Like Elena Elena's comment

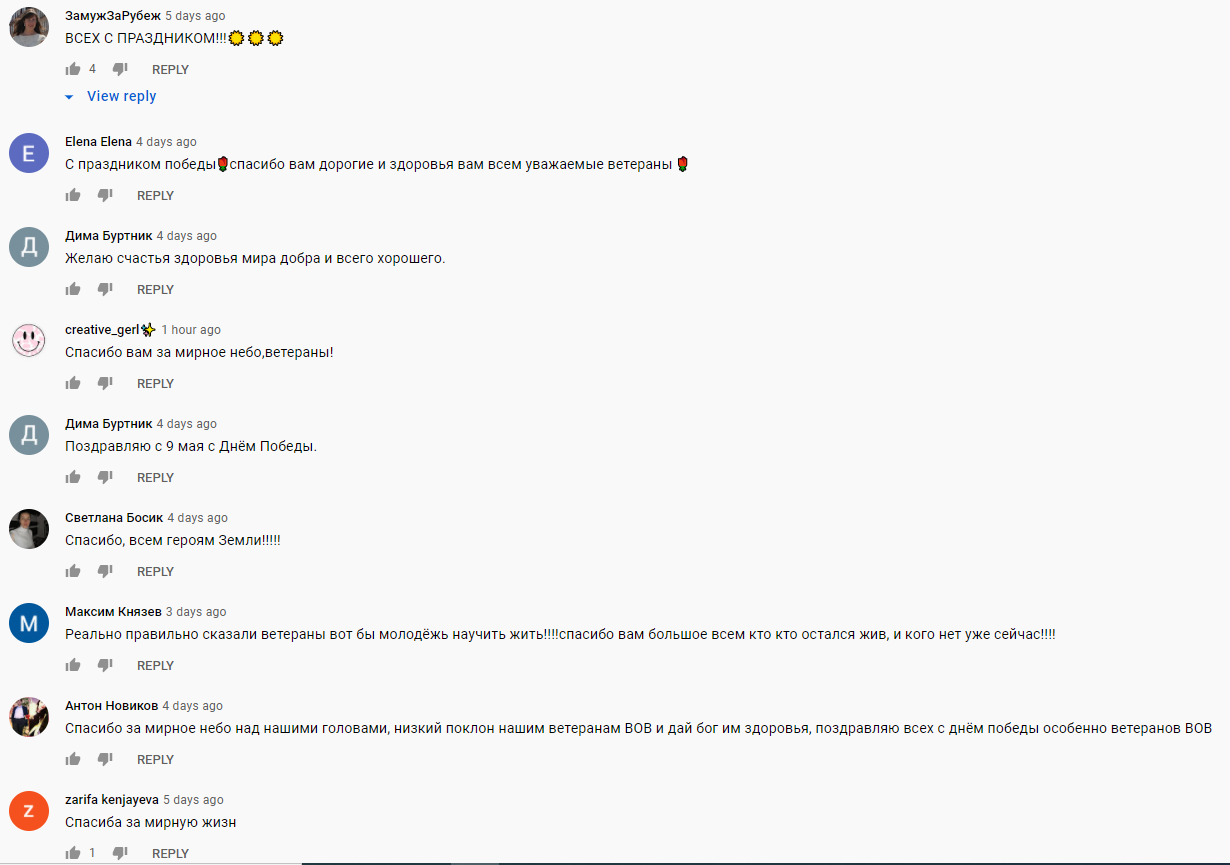pos(73,195)
